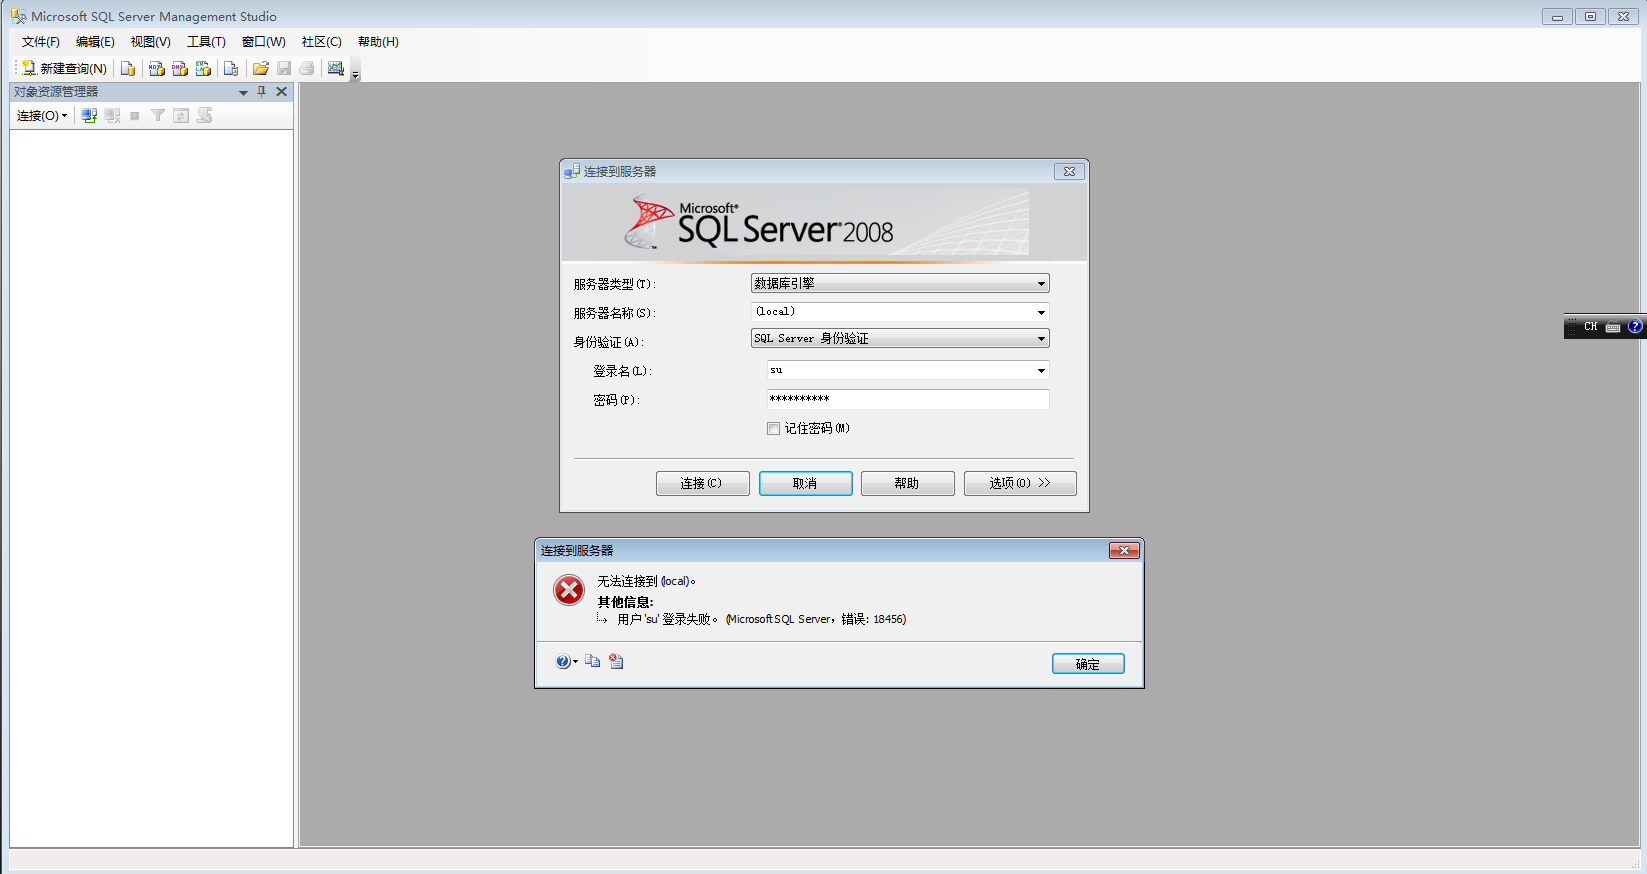
Task: Click the CH input language indicator
Action: (1590, 327)
